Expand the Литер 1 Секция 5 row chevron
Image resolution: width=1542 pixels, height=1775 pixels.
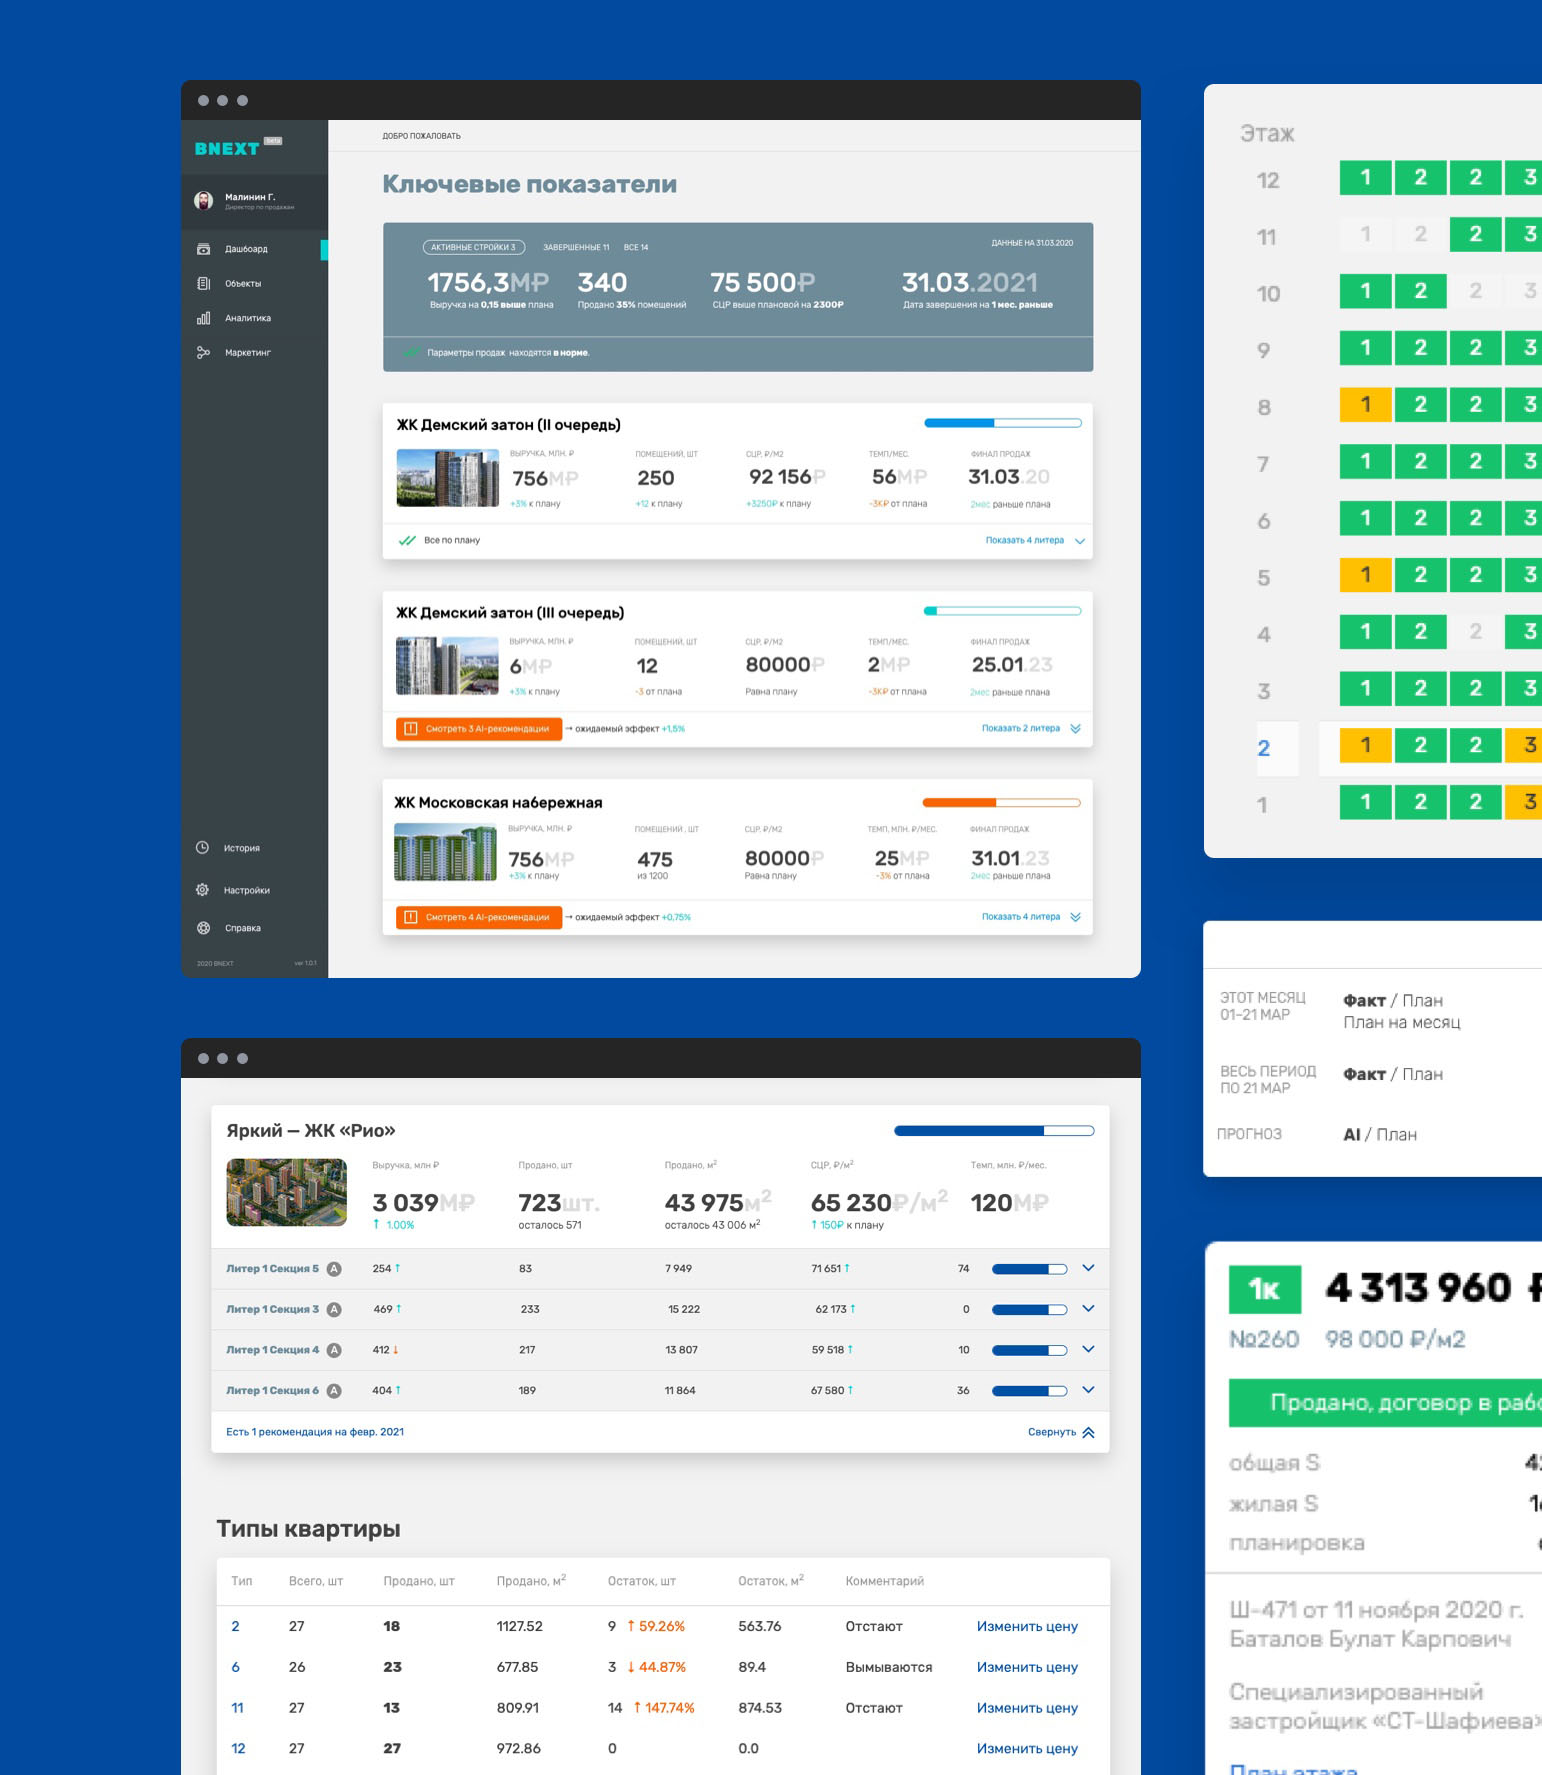[1089, 1268]
